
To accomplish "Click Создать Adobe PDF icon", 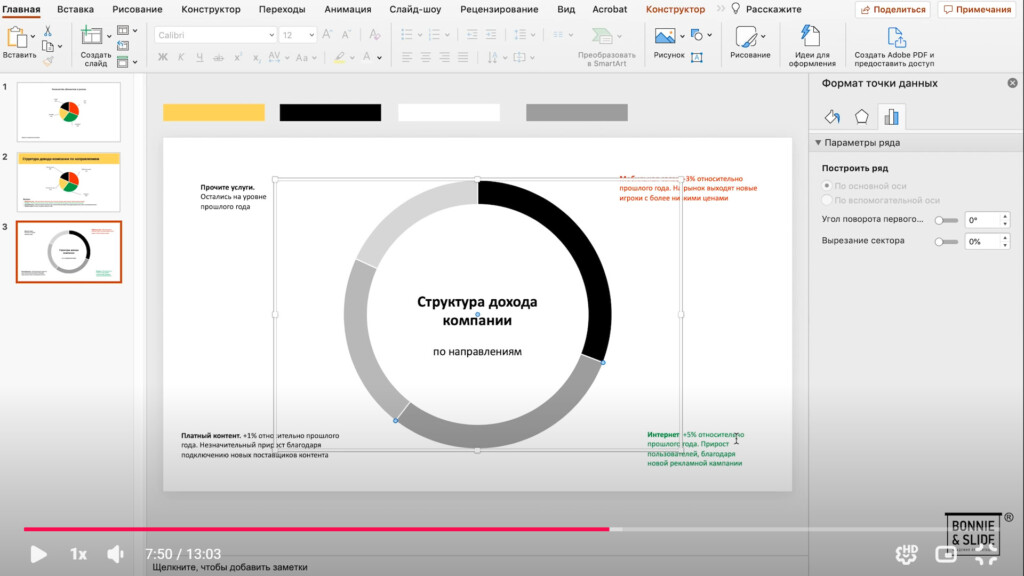I will 895,37.
